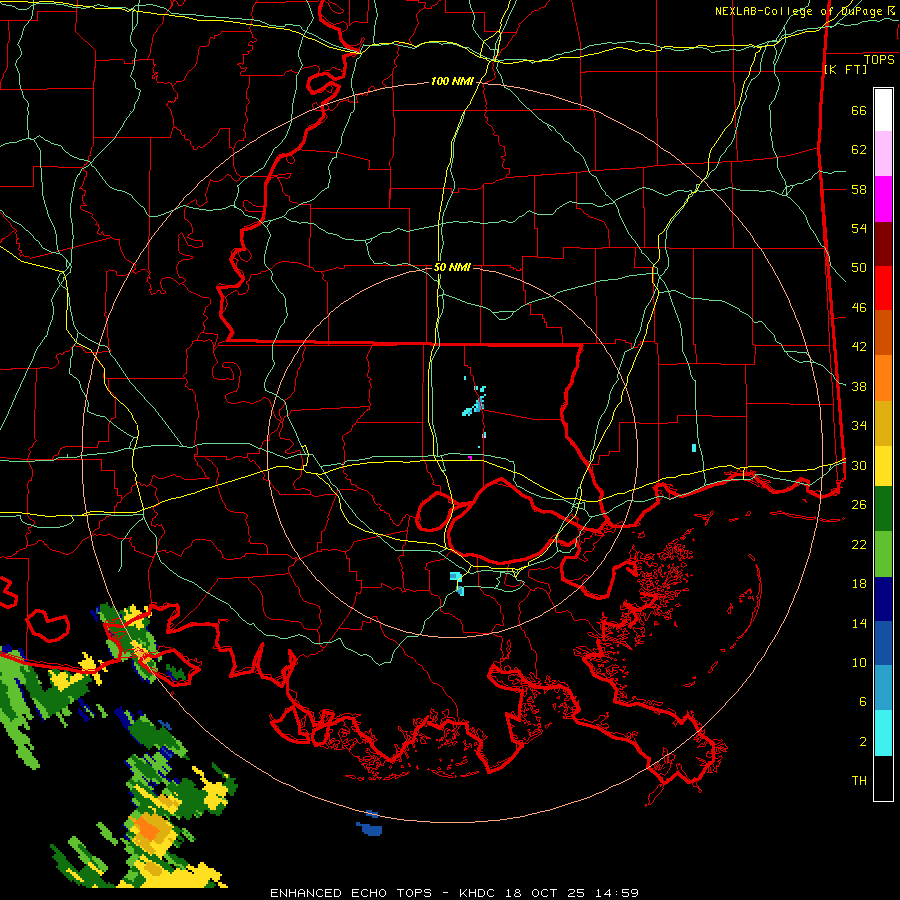
Task: Click the maroon legend swatch
Action: coord(883,245)
